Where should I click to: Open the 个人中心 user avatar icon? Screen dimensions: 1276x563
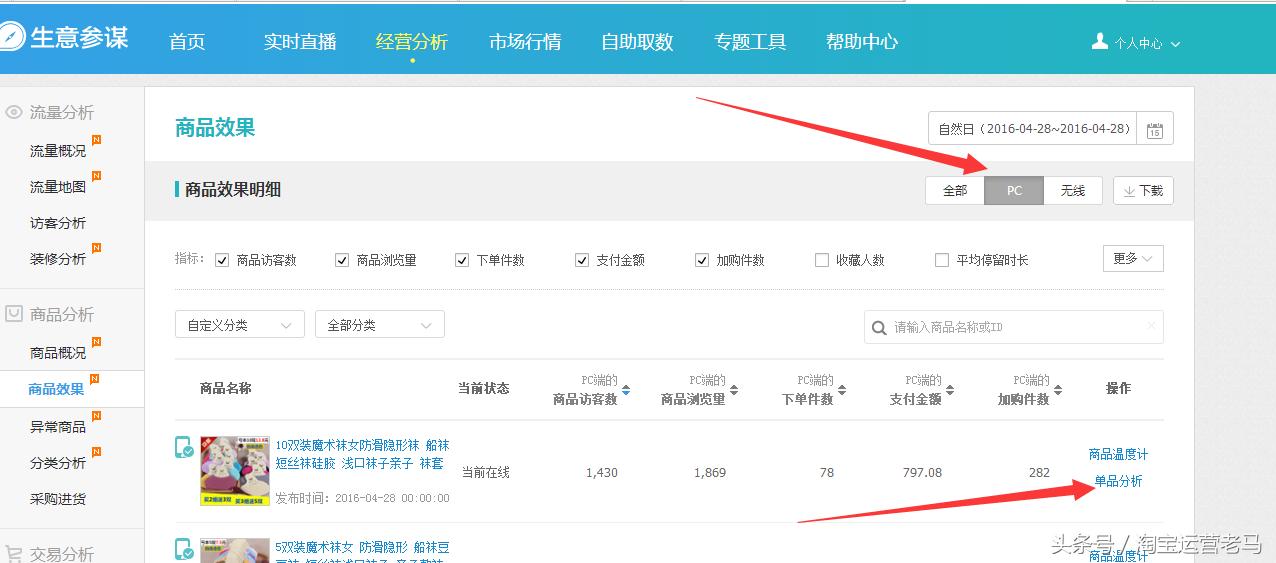pyautogui.click(x=1100, y=42)
